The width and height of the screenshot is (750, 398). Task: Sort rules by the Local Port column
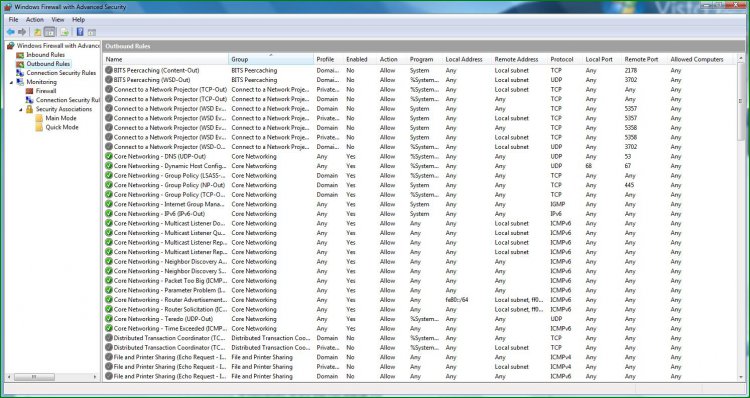point(602,59)
